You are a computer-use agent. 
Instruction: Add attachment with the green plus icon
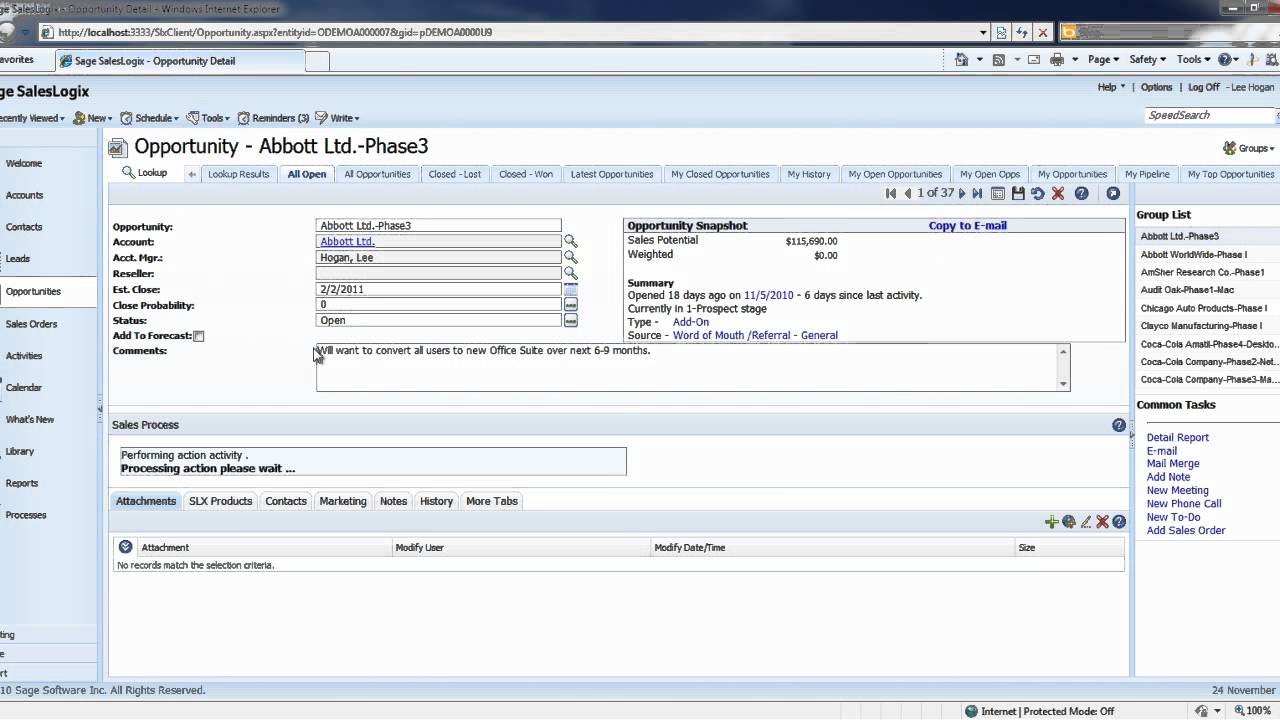1051,522
